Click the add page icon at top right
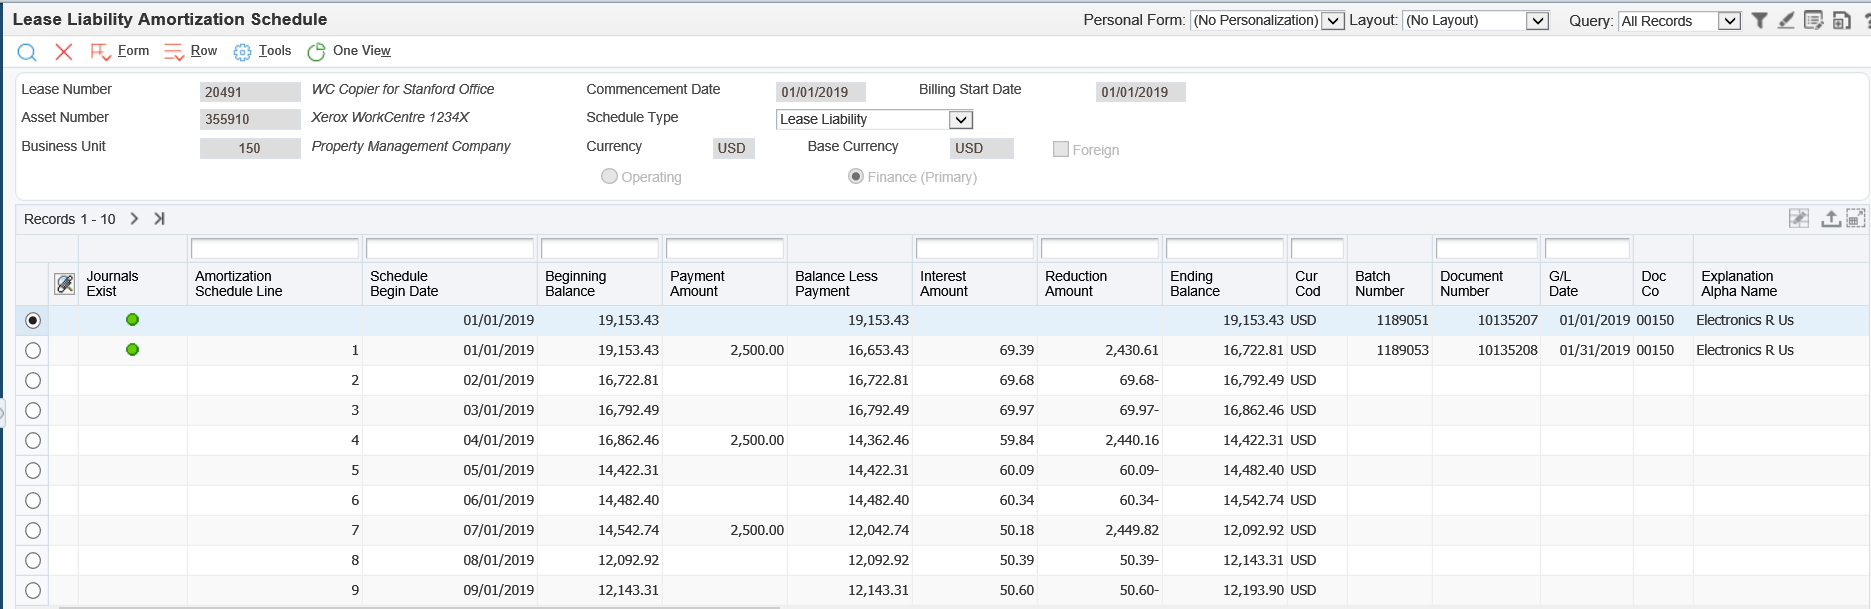Screen dimensions: 1871x609 (x=1841, y=20)
